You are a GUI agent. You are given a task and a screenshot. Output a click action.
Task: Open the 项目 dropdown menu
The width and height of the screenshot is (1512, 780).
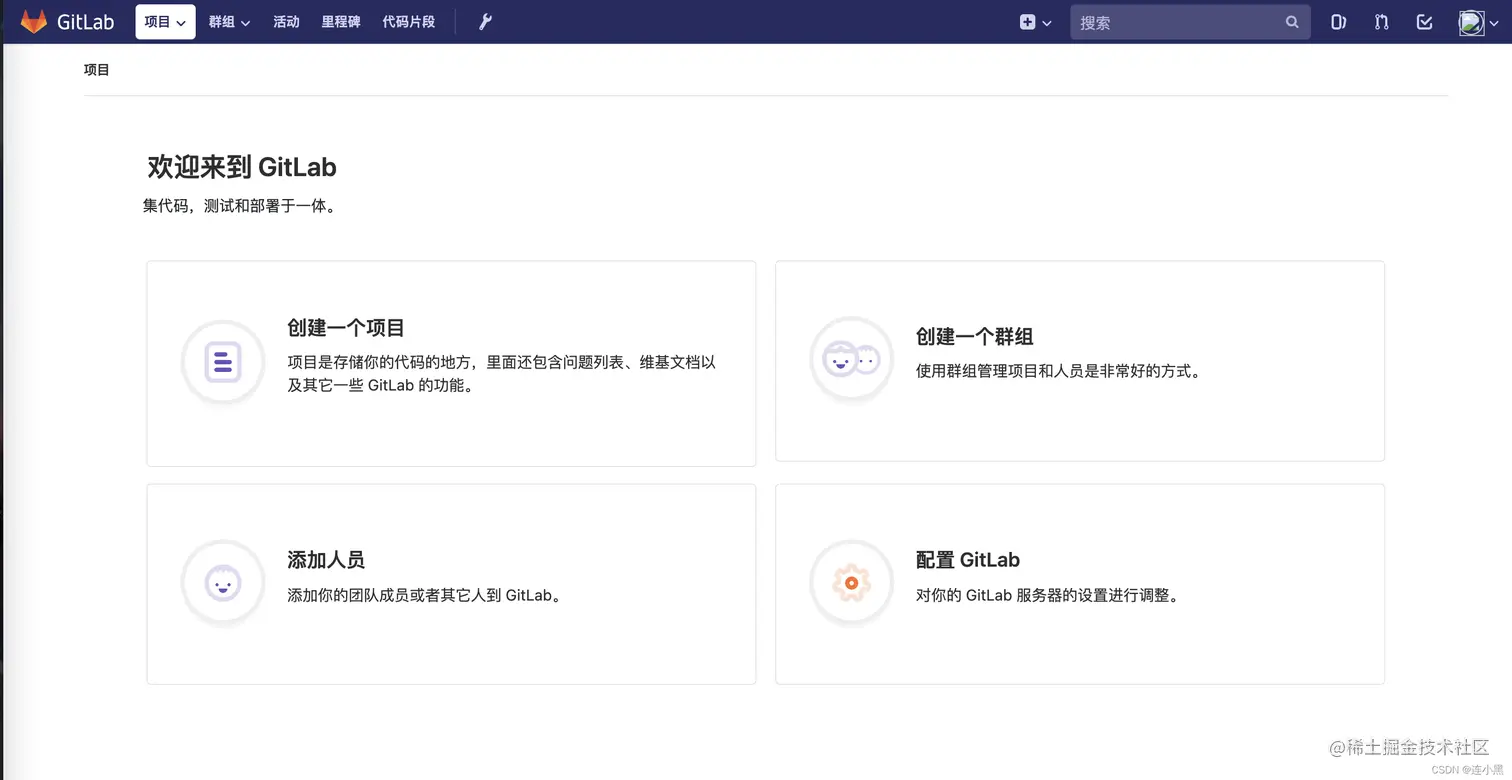[x=165, y=22]
